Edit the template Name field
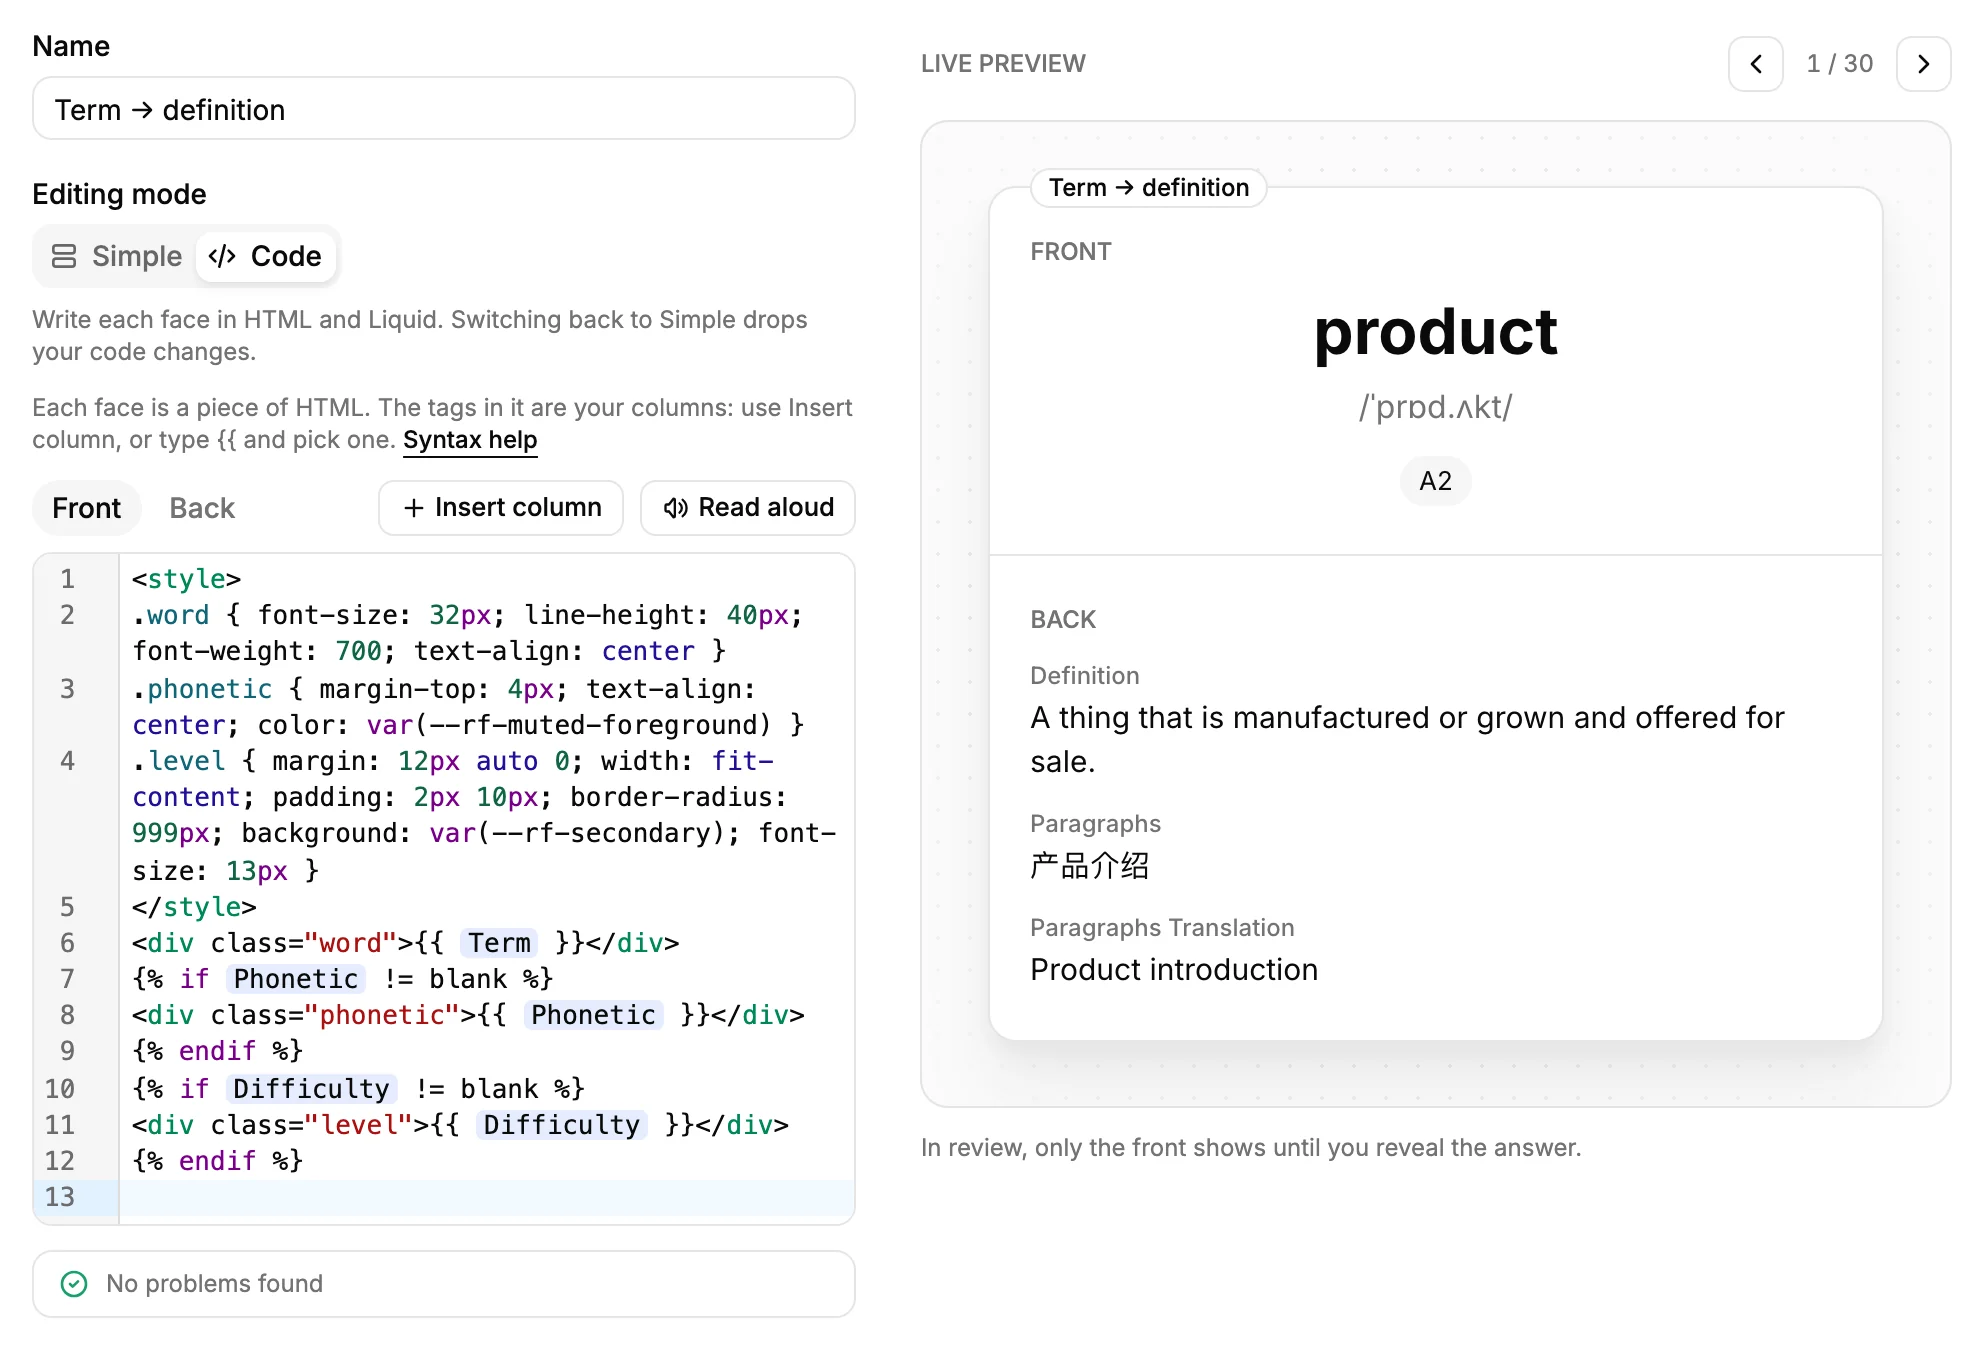The height and width of the screenshot is (1351, 1984). (x=444, y=109)
